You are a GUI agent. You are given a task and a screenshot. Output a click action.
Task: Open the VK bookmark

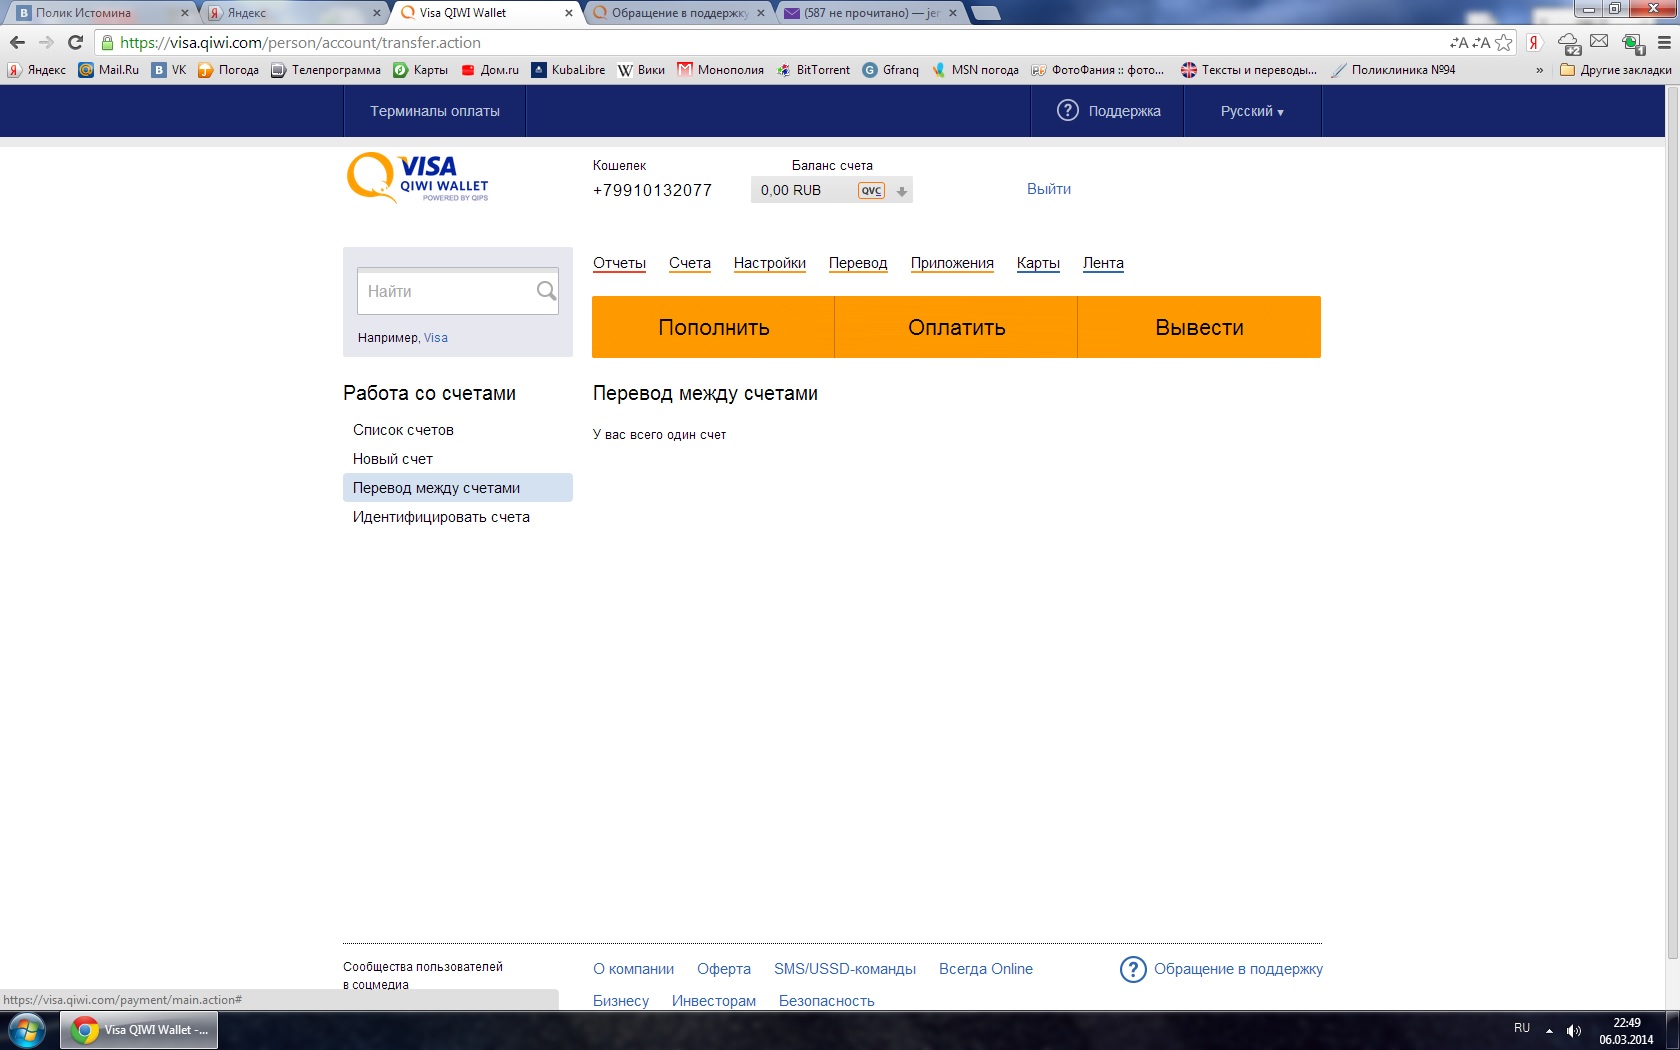tap(169, 70)
